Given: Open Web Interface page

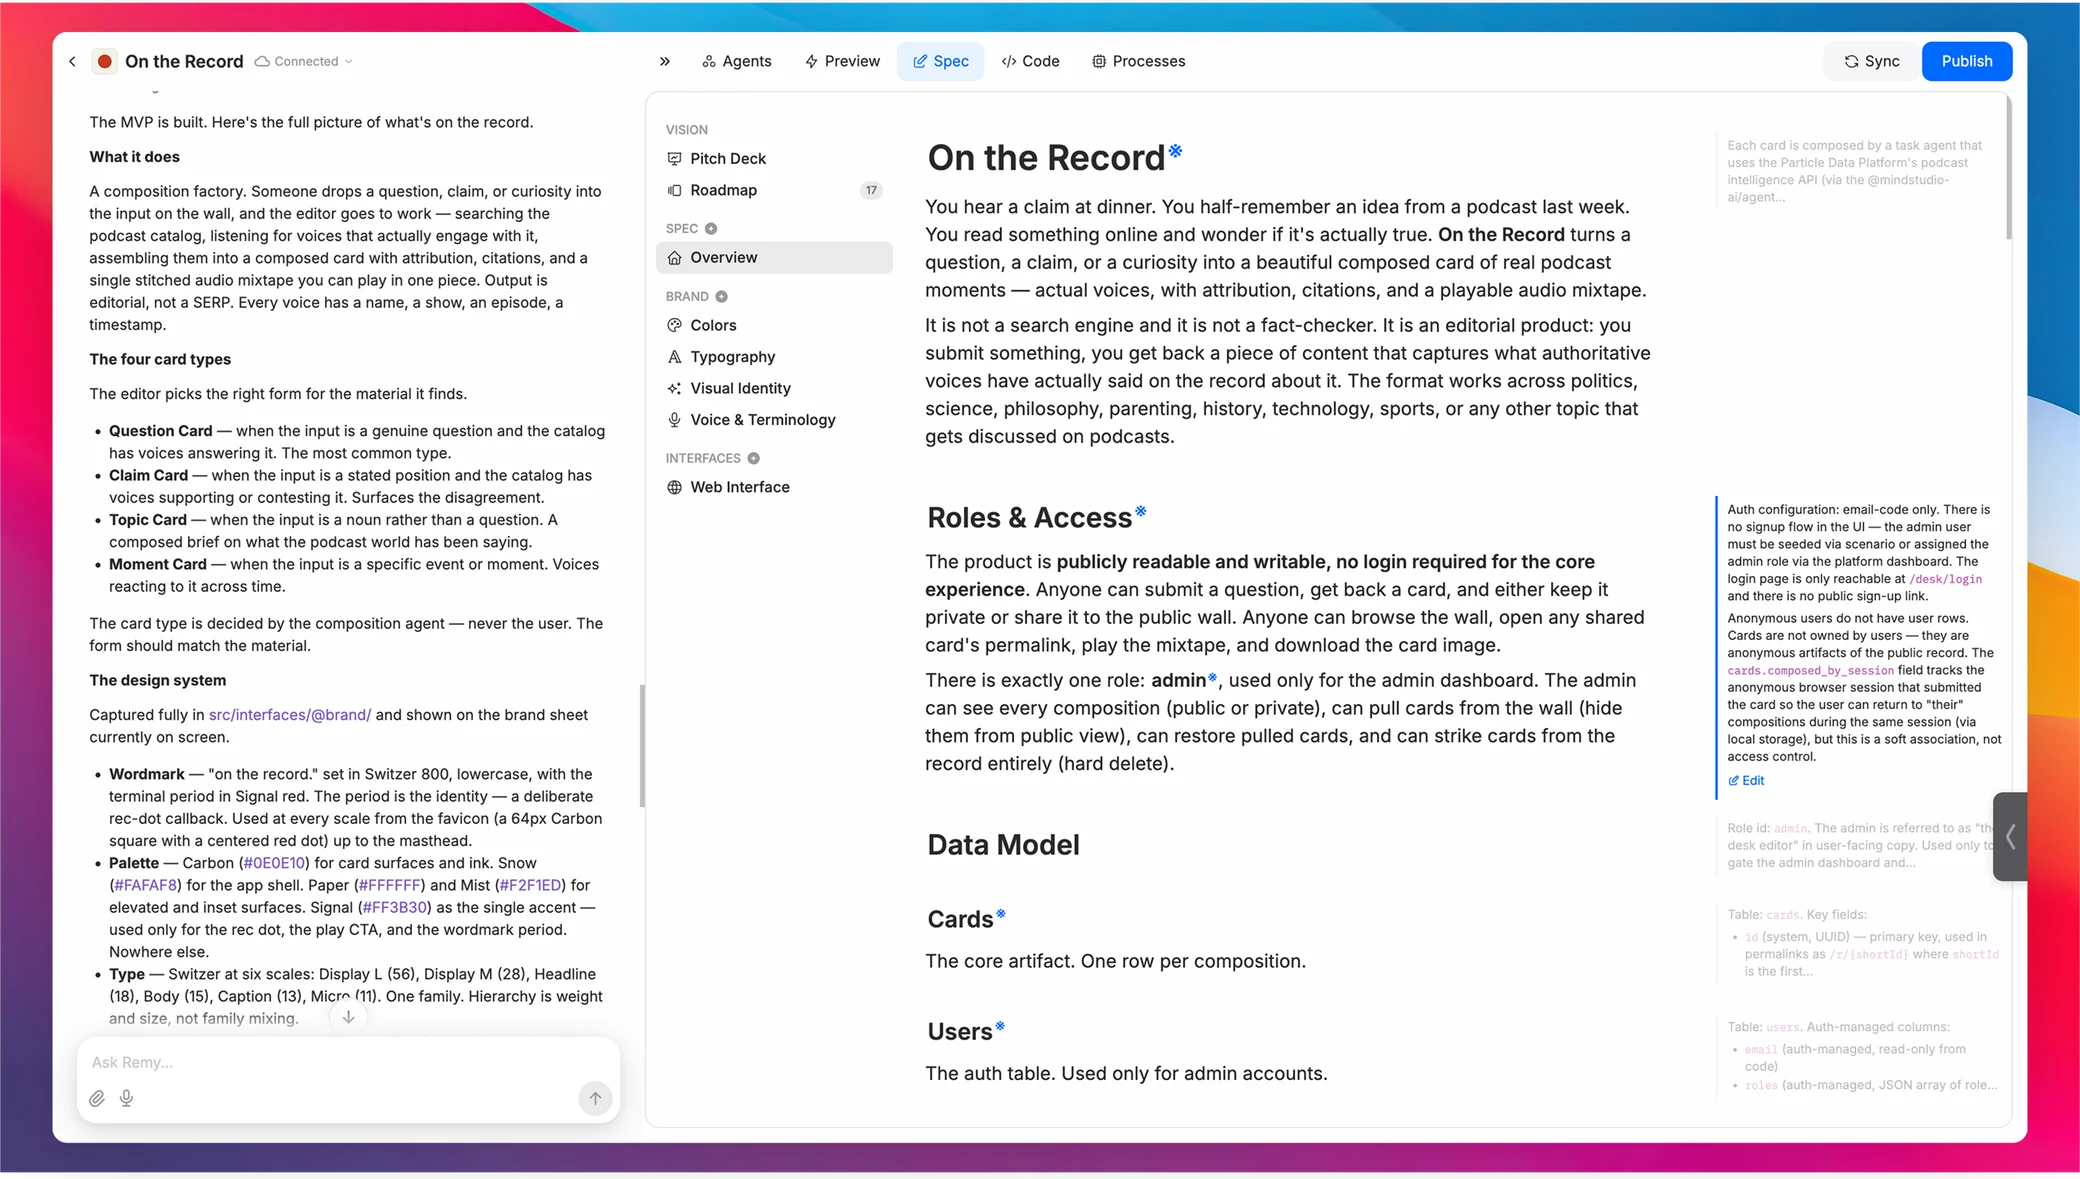Looking at the screenshot, I should [x=774, y=487].
